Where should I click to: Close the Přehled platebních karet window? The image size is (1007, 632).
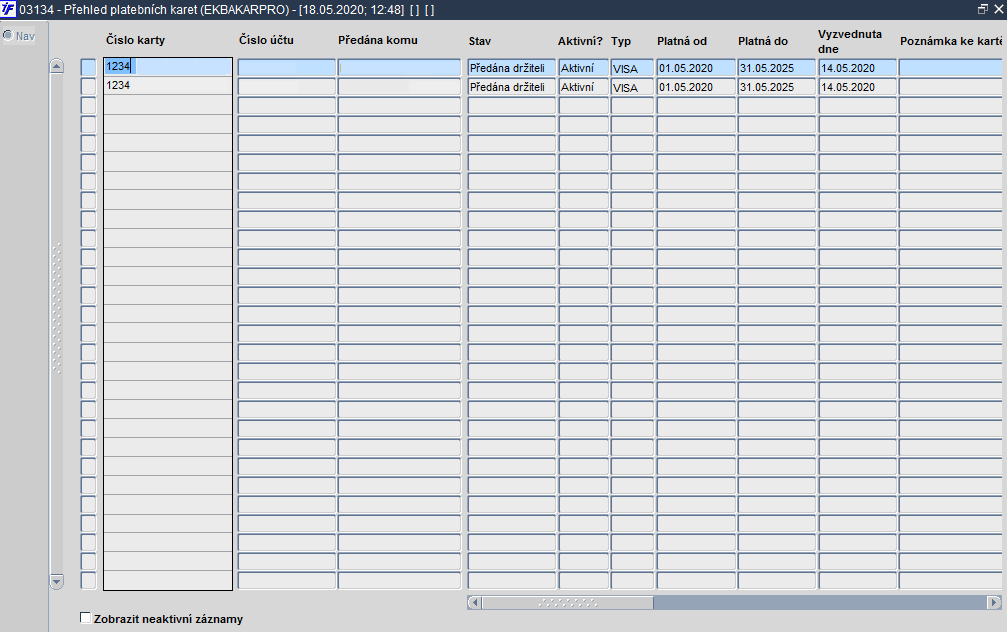tap(999, 9)
